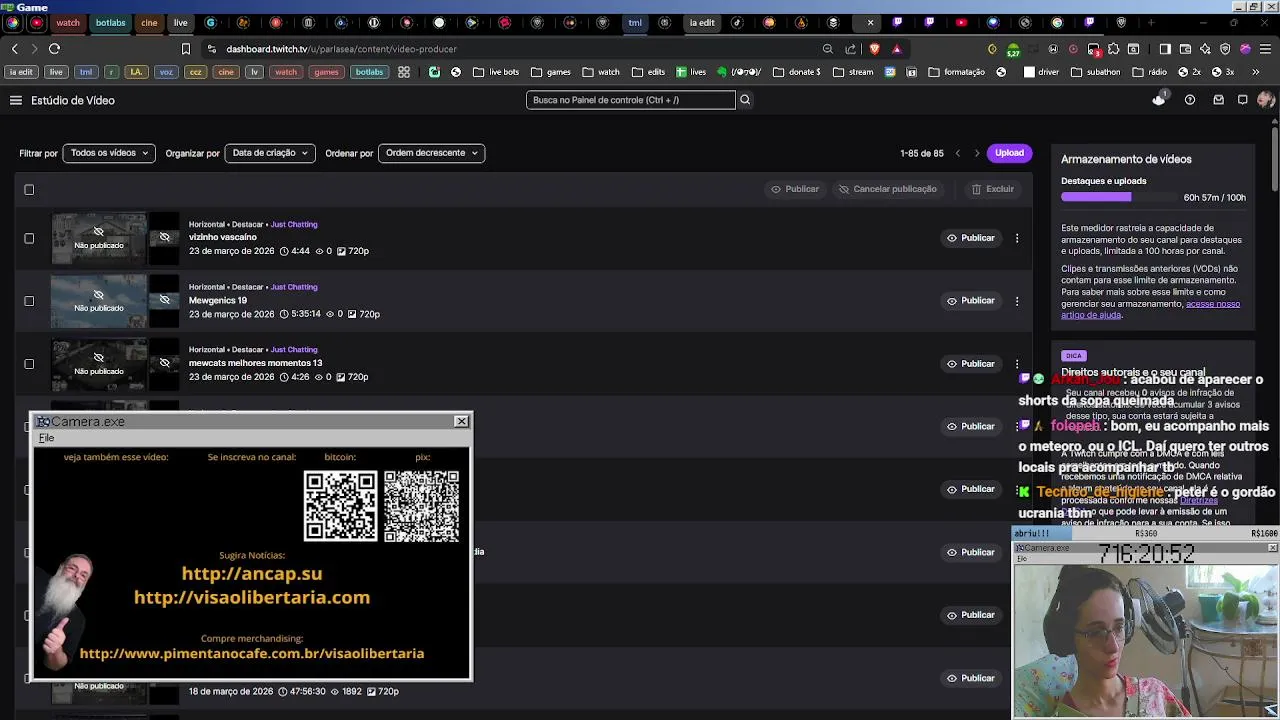Screen dimensions: 1280x720
Task: Click the top bulk Publicar button
Action: click(x=794, y=189)
